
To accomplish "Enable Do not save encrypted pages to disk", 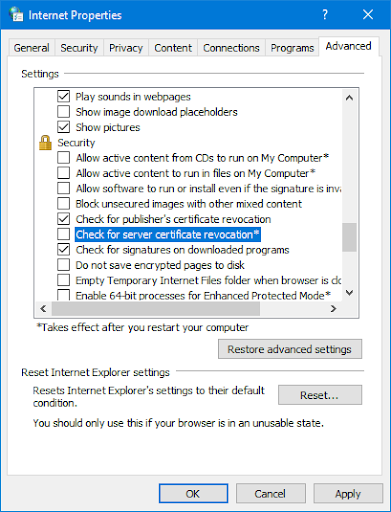I will coord(63,265).
